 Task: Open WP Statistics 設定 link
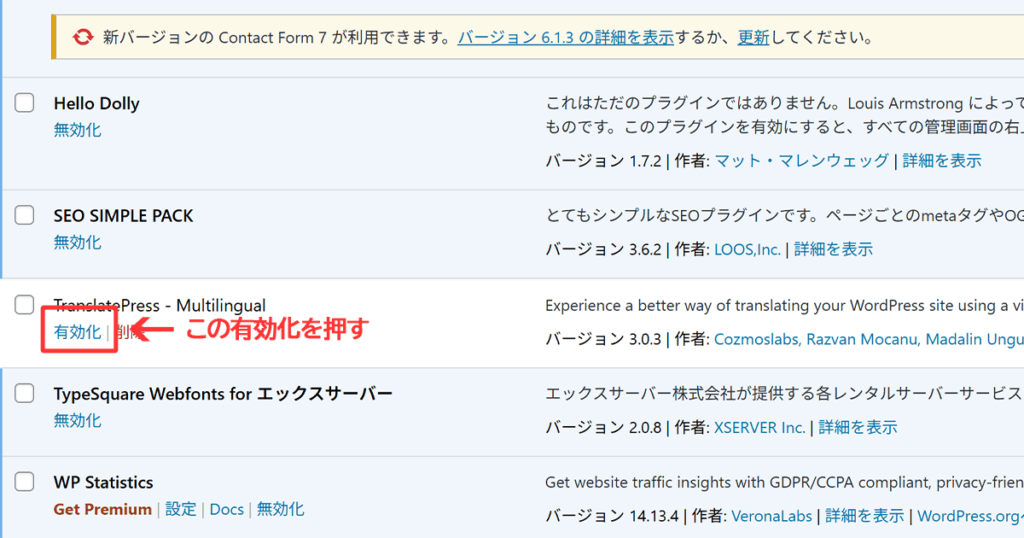click(x=181, y=509)
